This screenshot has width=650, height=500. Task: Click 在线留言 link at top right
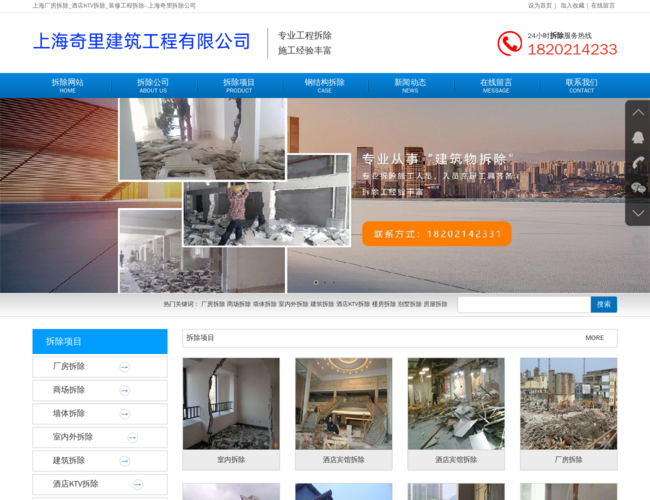click(x=603, y=6)
